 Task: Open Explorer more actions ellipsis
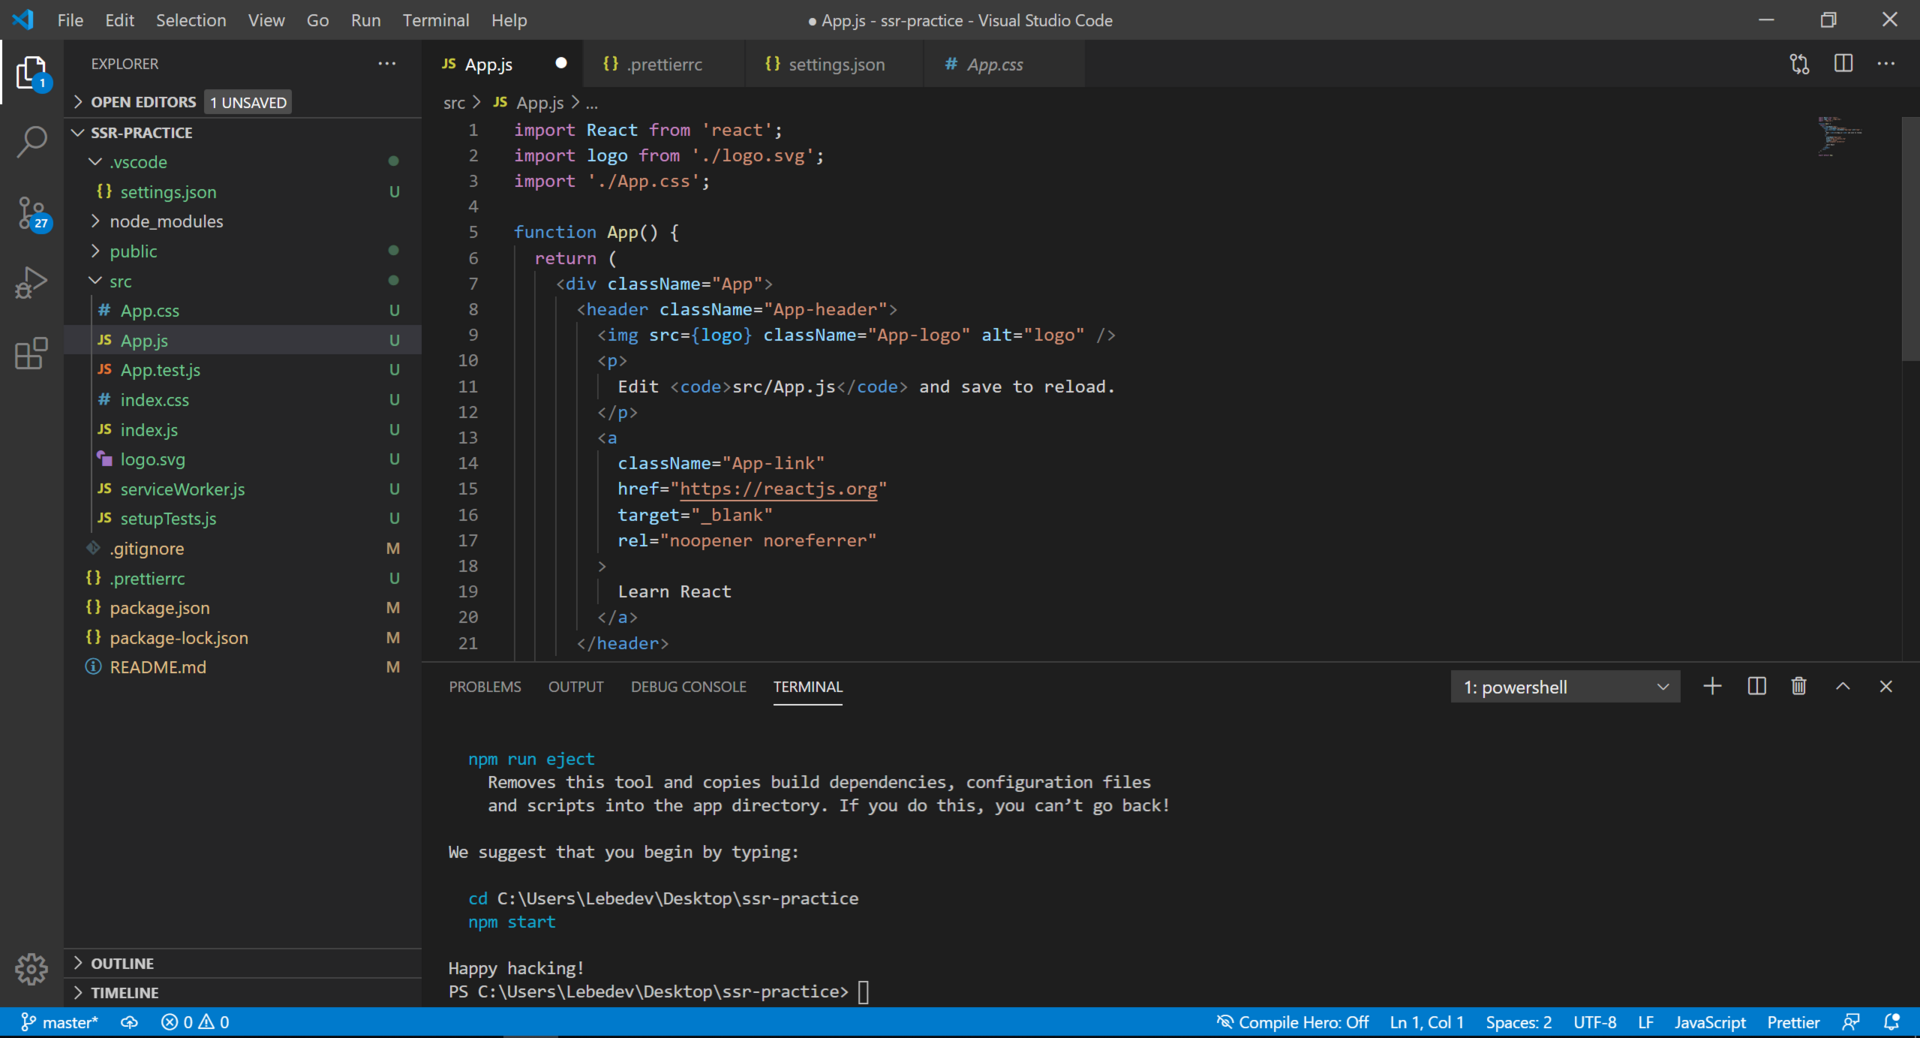coord(387,64)
